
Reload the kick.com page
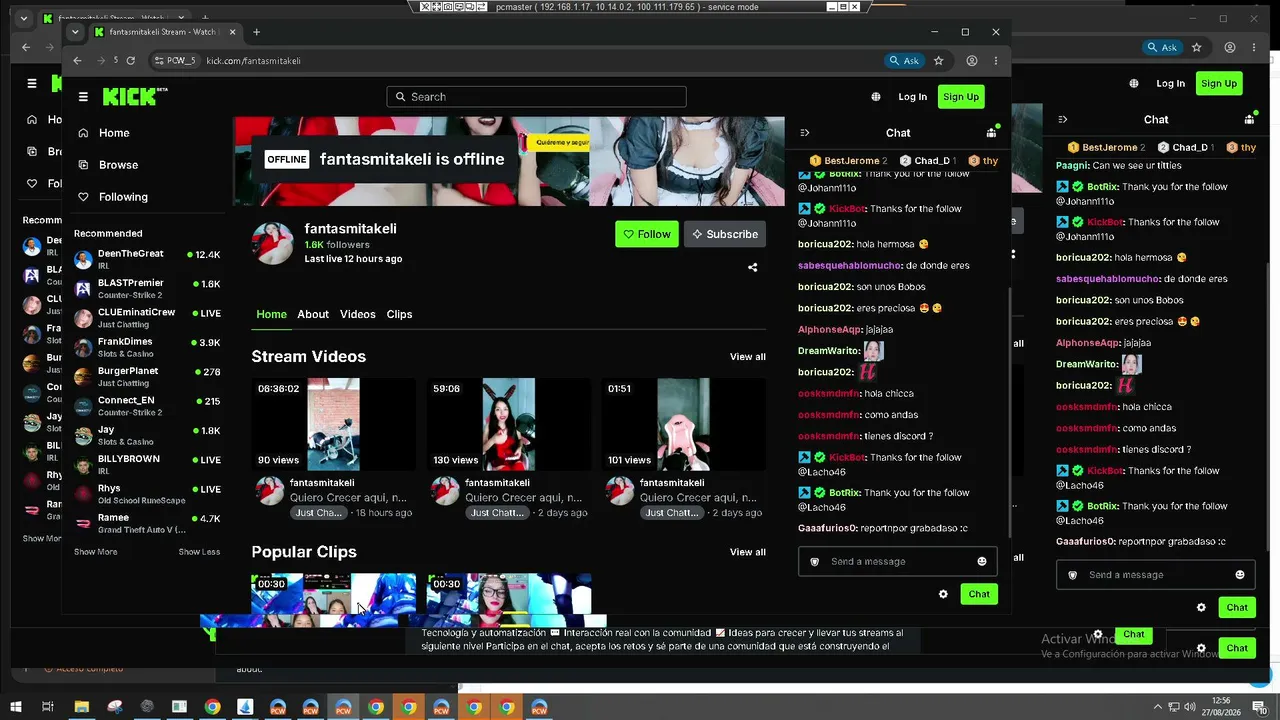pos(131,61)
